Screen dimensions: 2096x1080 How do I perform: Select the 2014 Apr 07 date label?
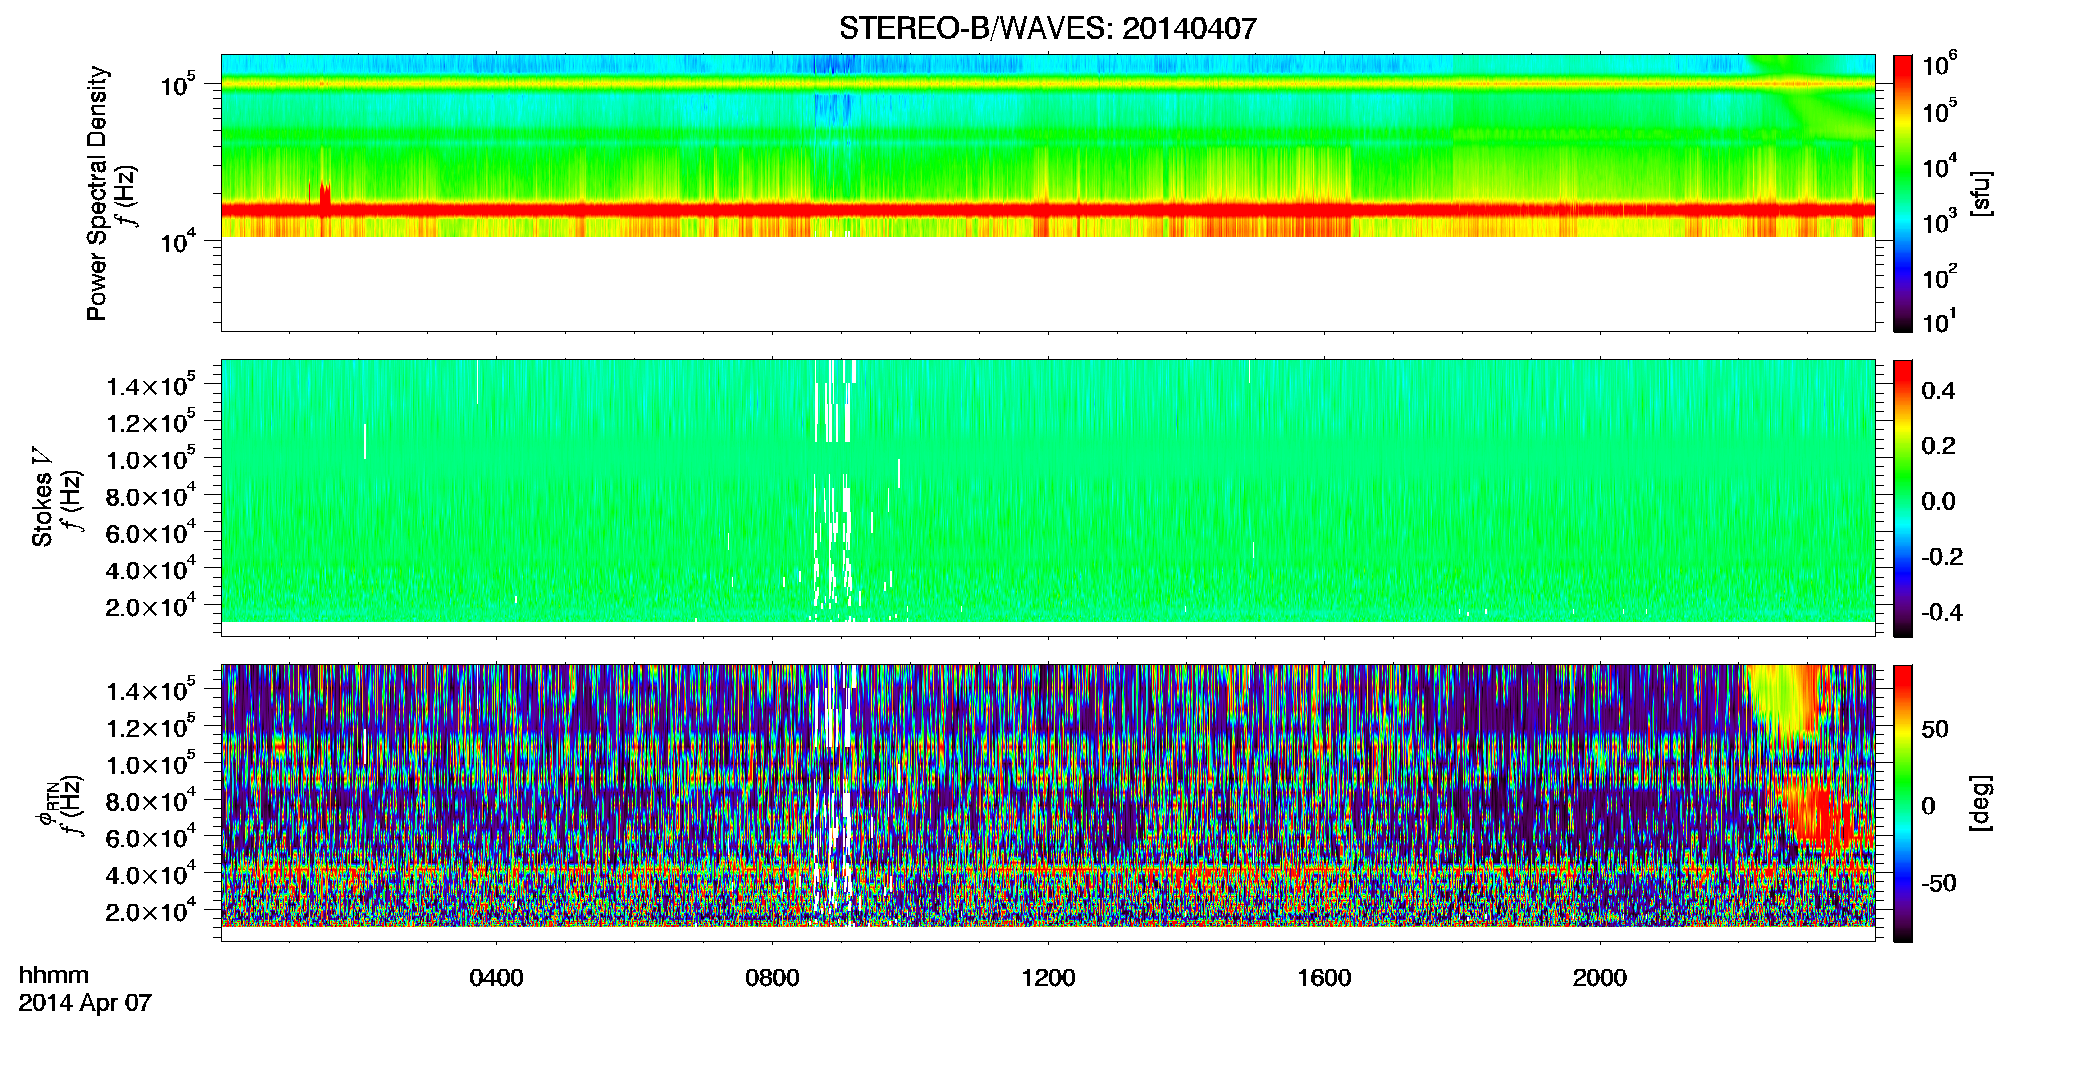click(x=85, y=1003)
